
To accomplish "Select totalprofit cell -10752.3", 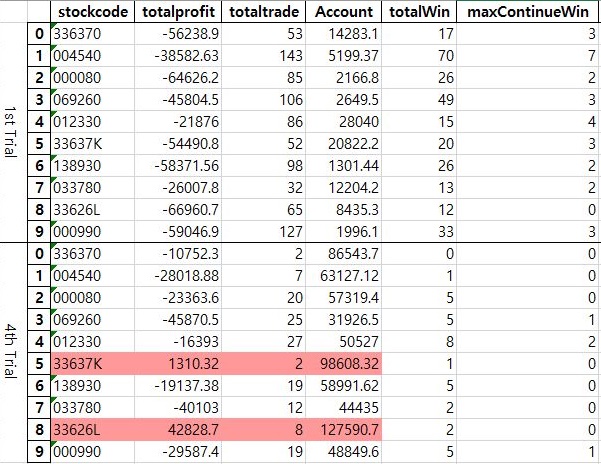I will click(x=178, y=254).
